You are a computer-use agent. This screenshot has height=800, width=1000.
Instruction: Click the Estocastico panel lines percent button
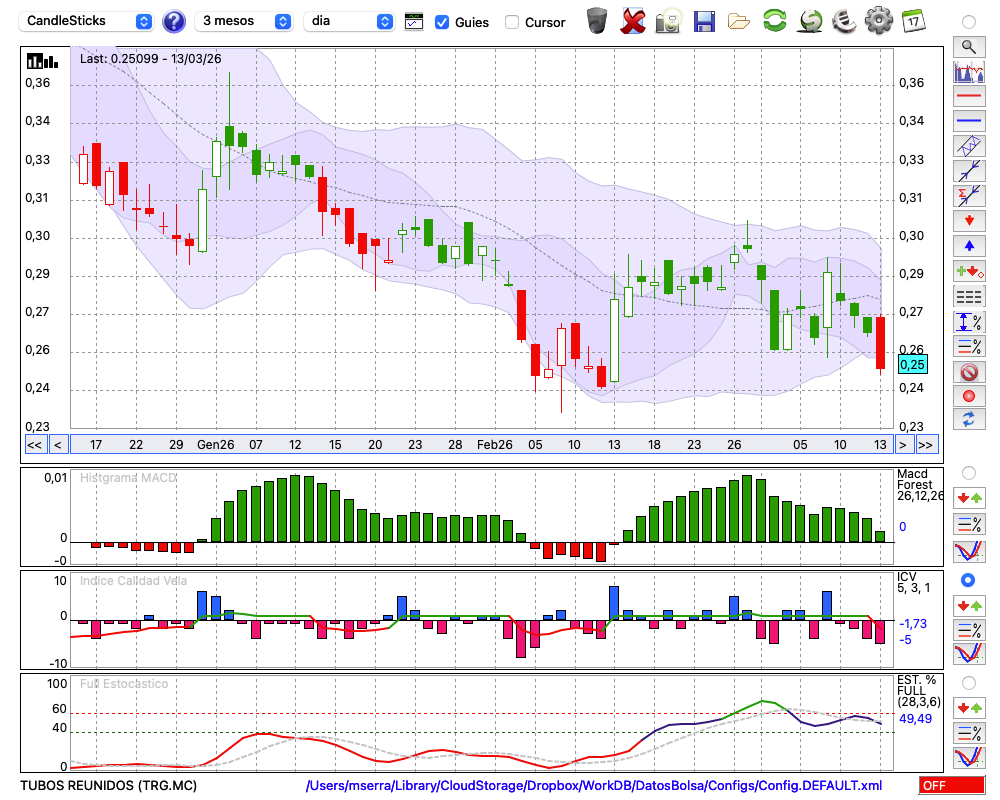pyautogui.click(x=969, y=732)
